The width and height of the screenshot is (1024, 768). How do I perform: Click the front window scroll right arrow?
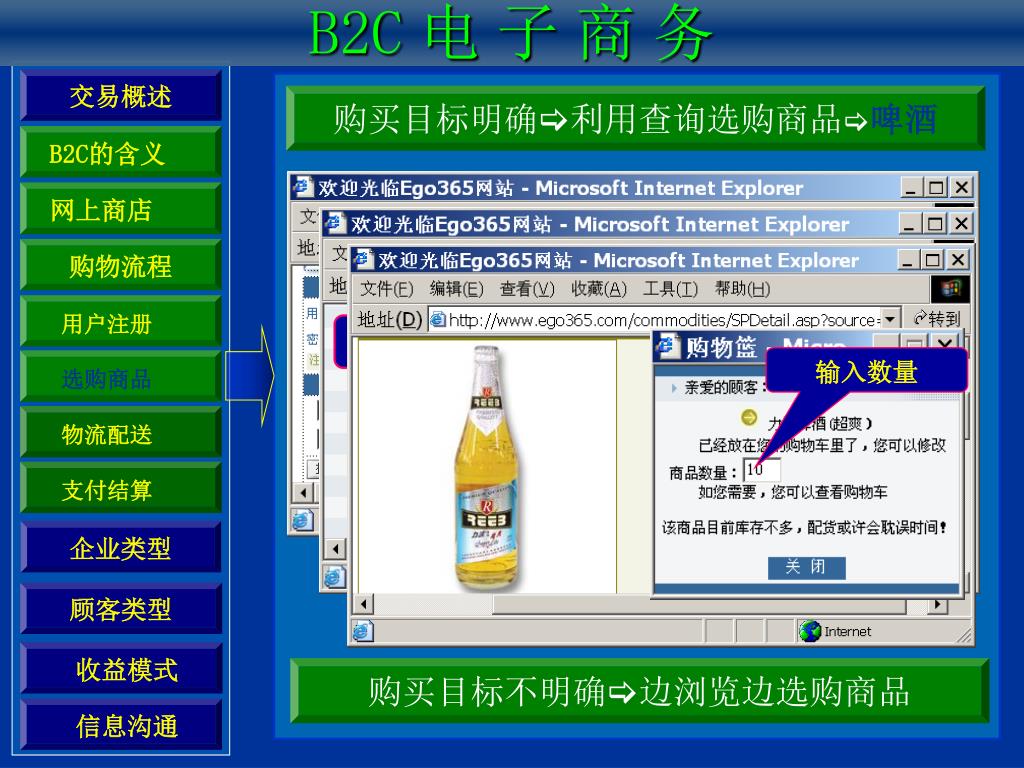point(938,604)
